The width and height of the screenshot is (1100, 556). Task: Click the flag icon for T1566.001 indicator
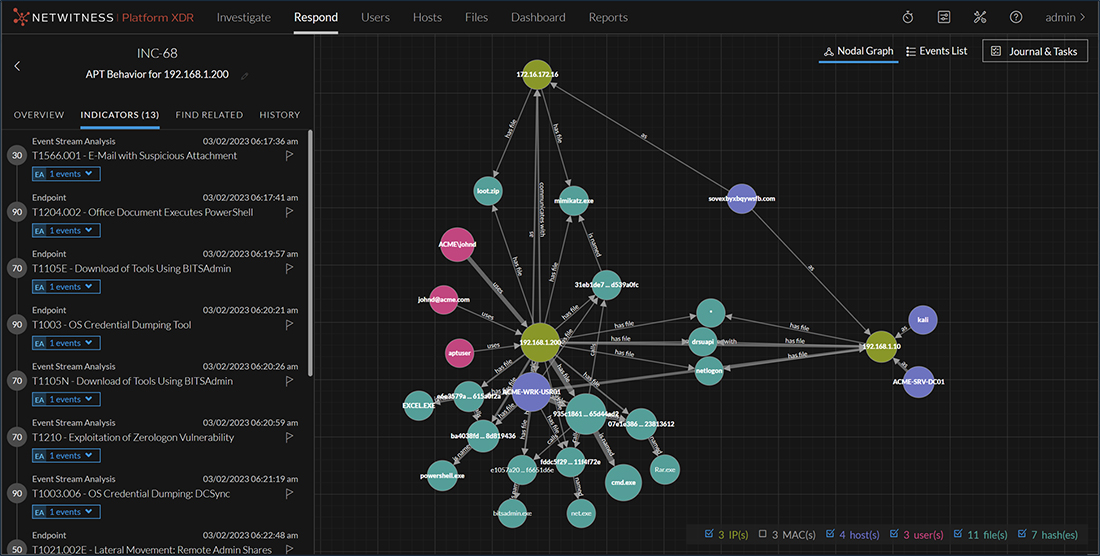(289, 156)
